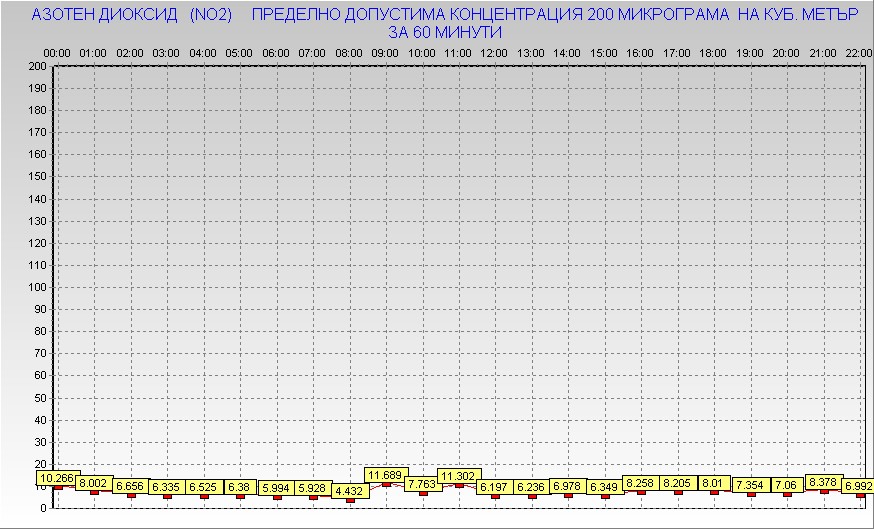Select the 190 y-axis label
The width and height of the screenshot is (874, 529).
[x=37, y=89]
